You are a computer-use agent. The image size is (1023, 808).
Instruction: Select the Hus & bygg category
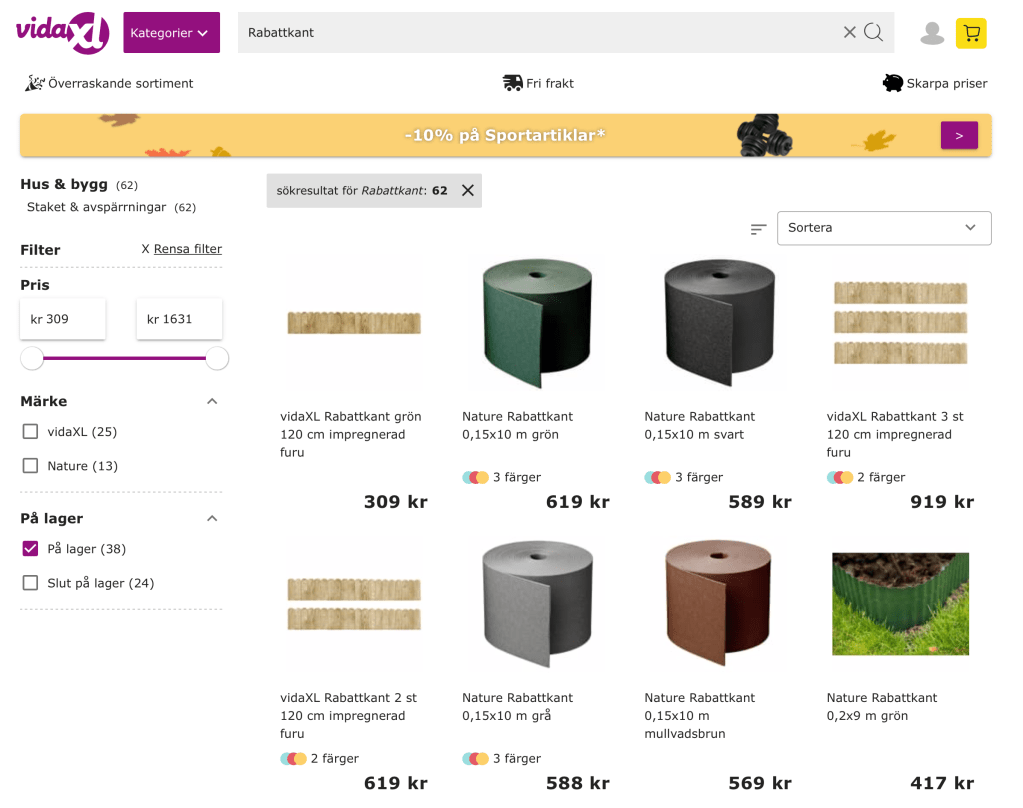(x=64, y=184)
